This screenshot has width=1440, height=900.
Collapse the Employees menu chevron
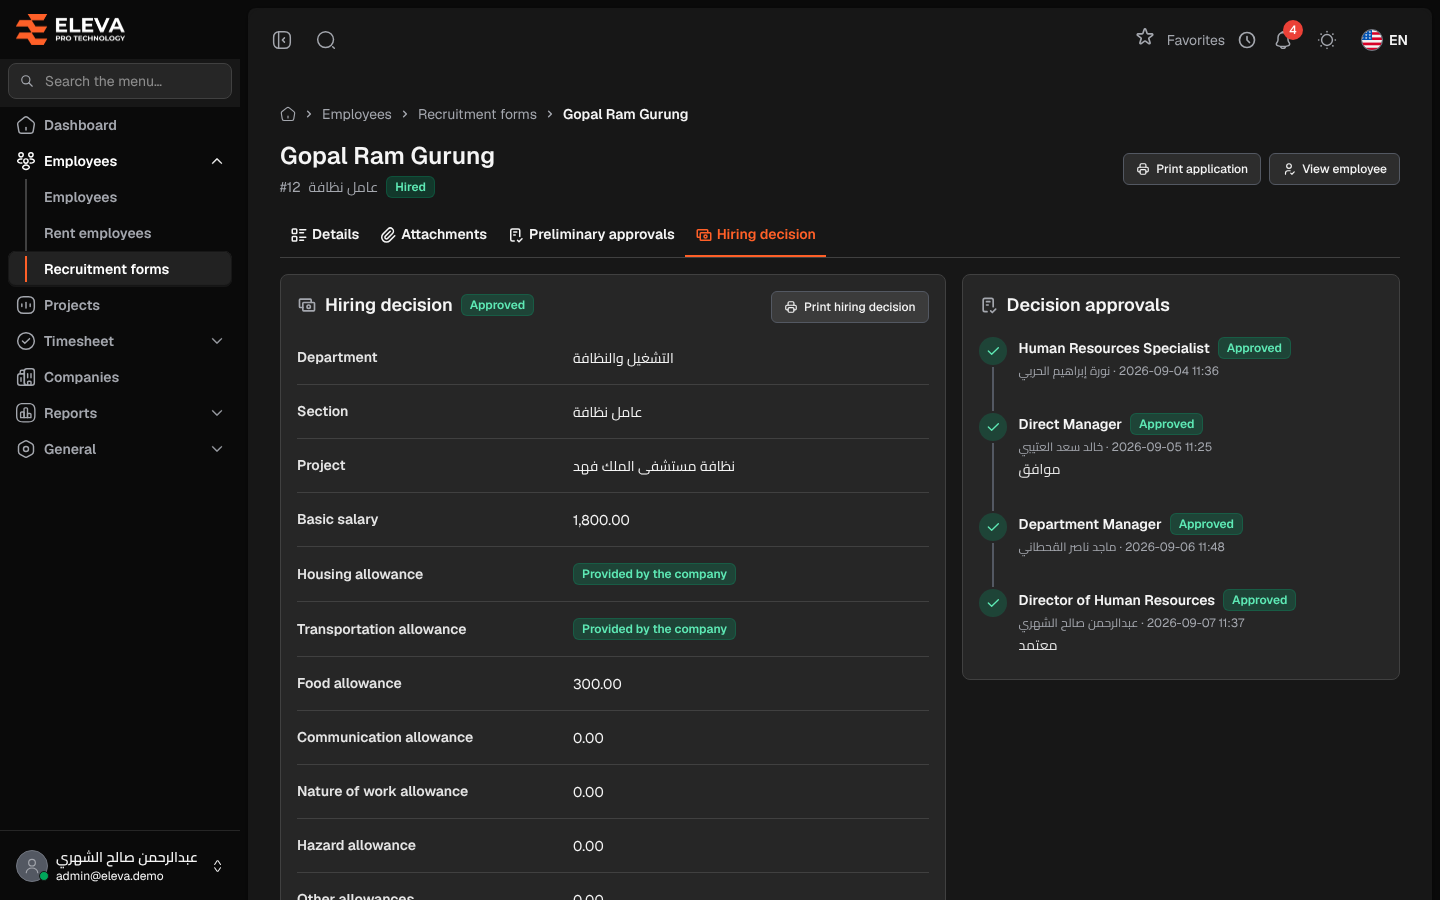217,161
